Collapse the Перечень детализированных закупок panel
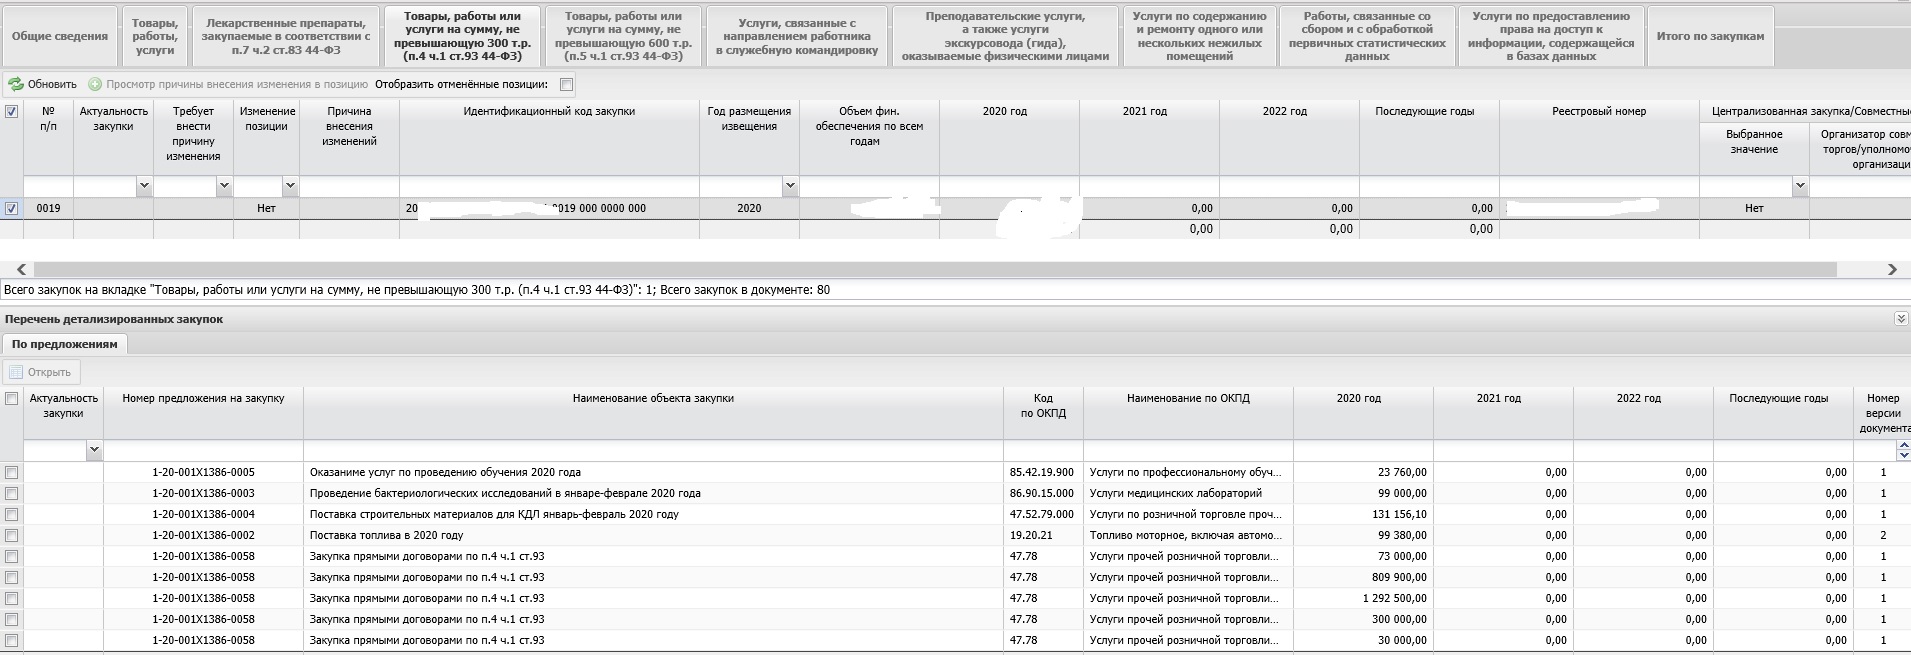The height and width of the screenshot is (655, 1911). (1900, 319)
